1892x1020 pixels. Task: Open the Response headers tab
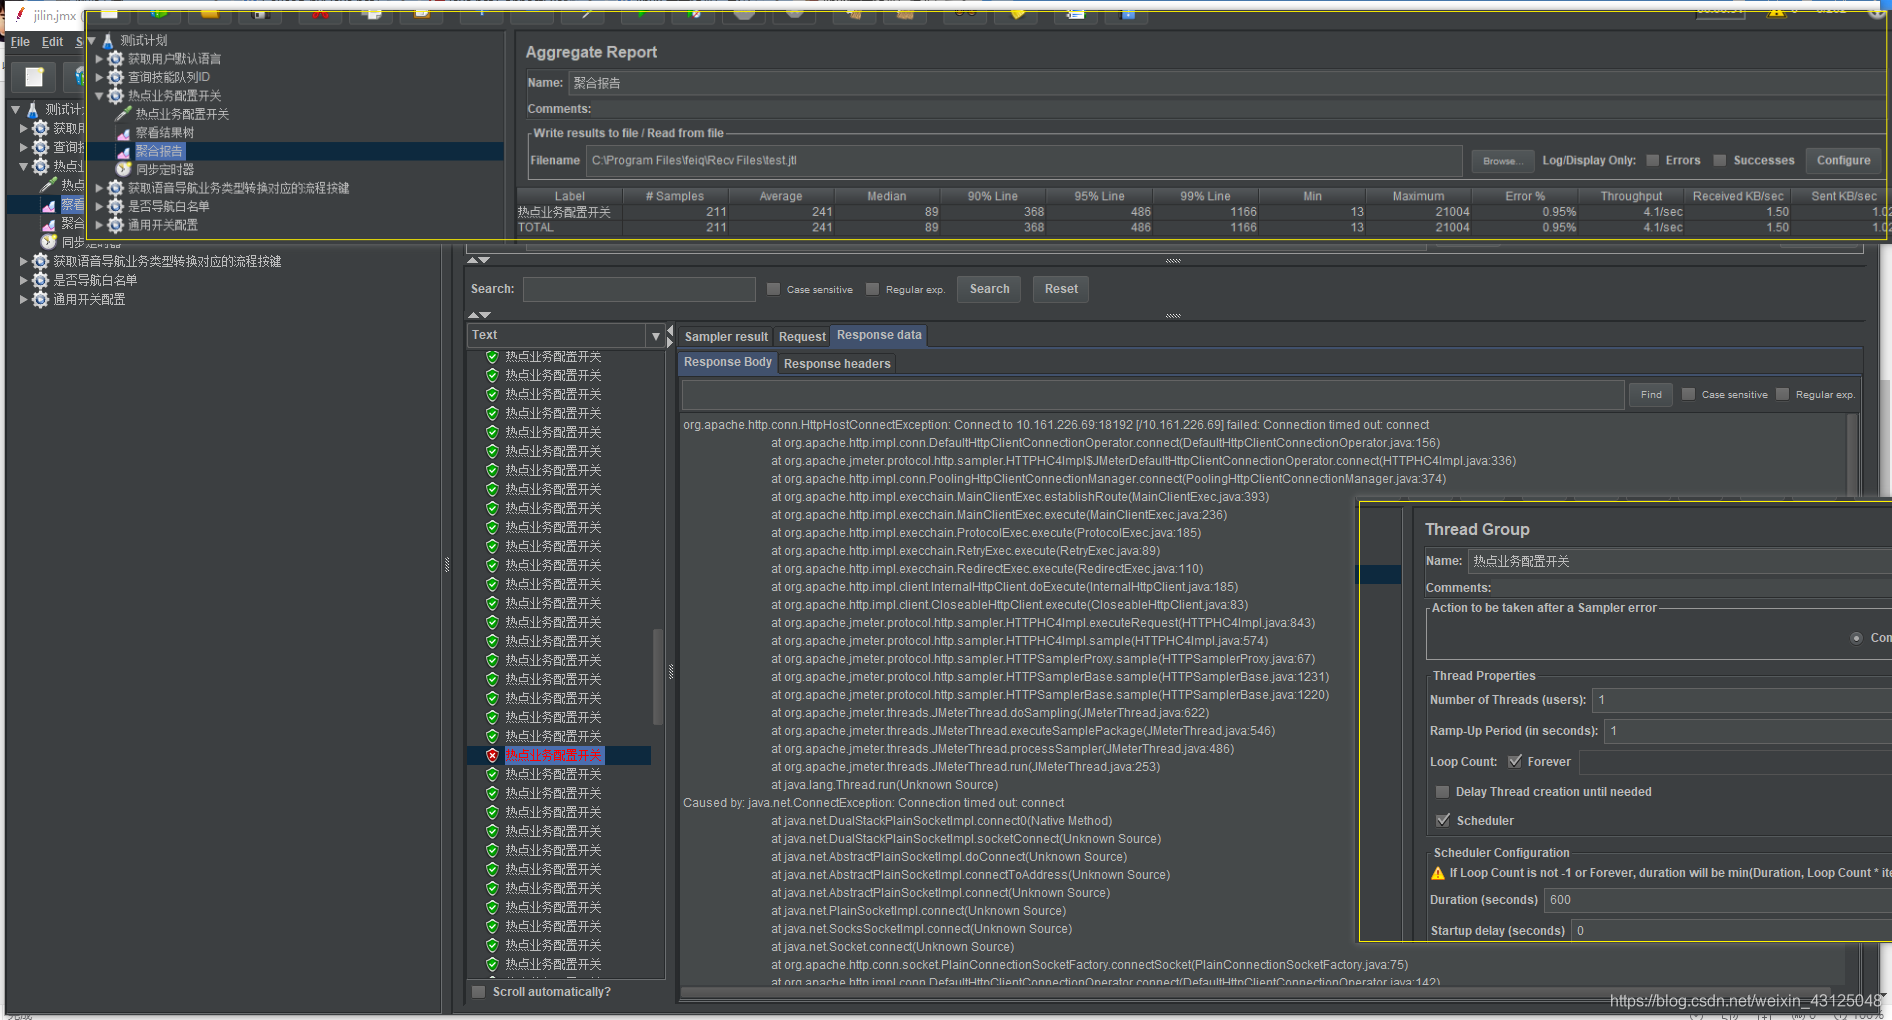(837, 364)
